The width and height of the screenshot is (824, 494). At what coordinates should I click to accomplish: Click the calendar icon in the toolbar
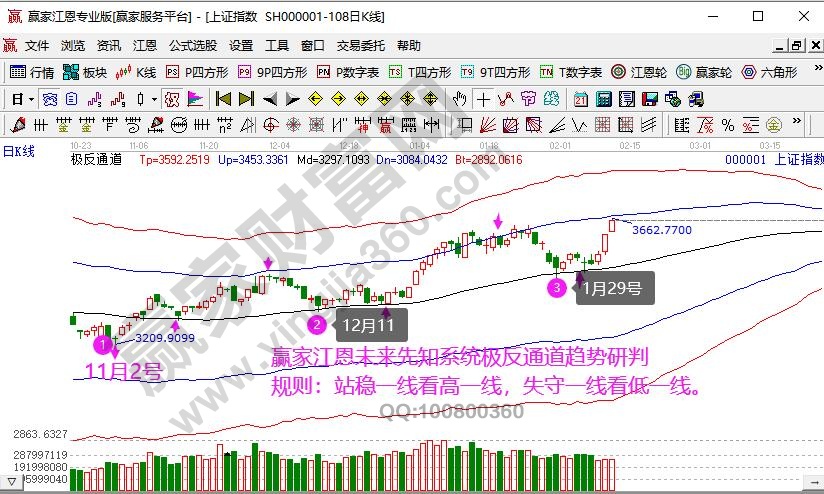(x=581, y=99)
